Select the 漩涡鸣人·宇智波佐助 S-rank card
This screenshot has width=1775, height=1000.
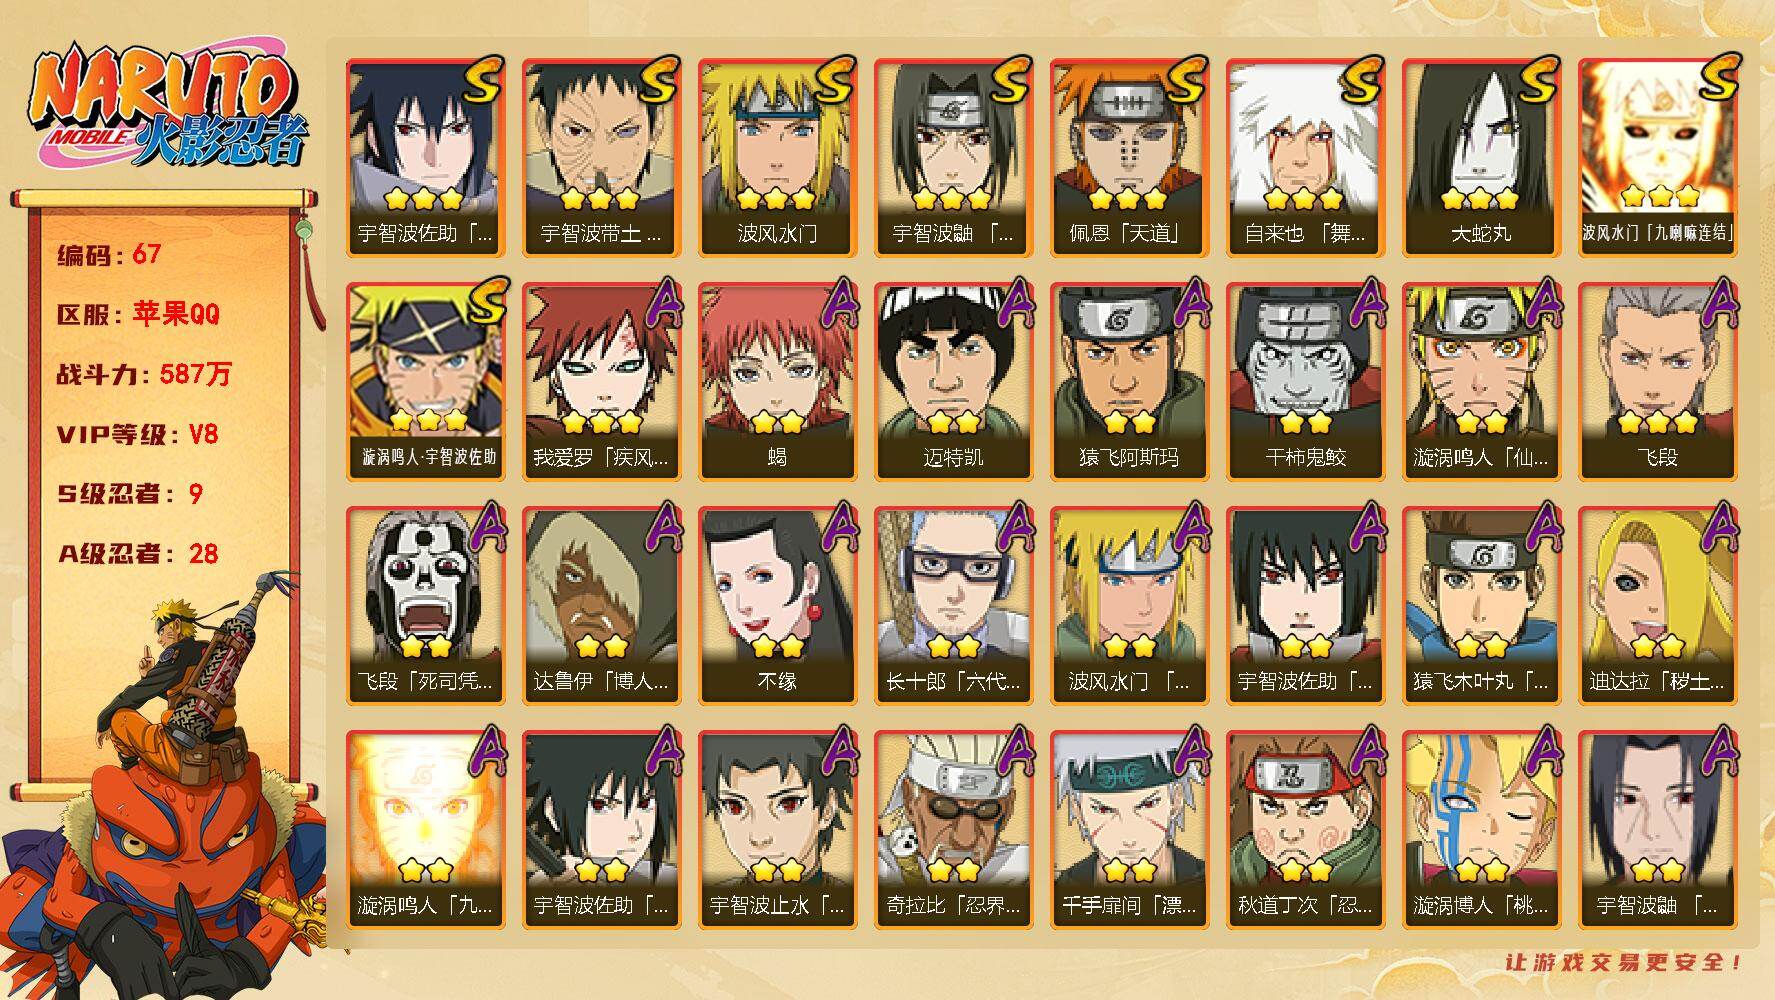point(425,382)
